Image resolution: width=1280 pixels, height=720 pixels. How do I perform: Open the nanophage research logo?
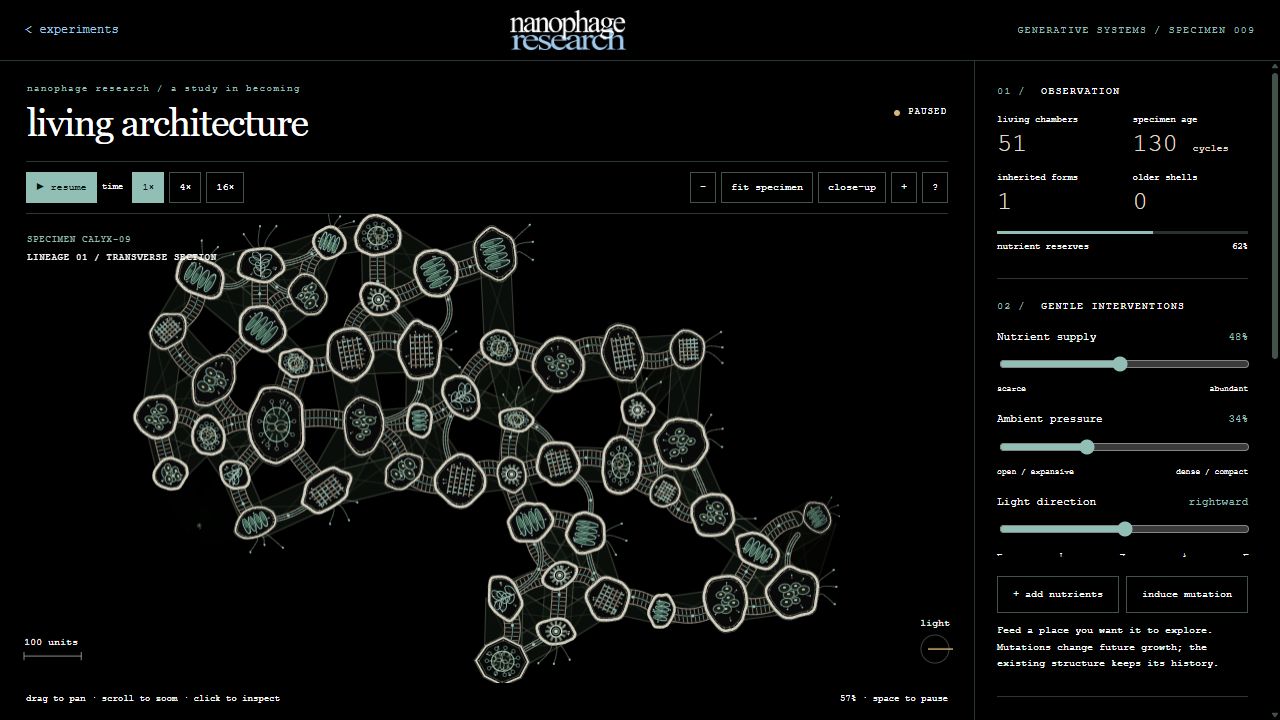click(567, 31)
